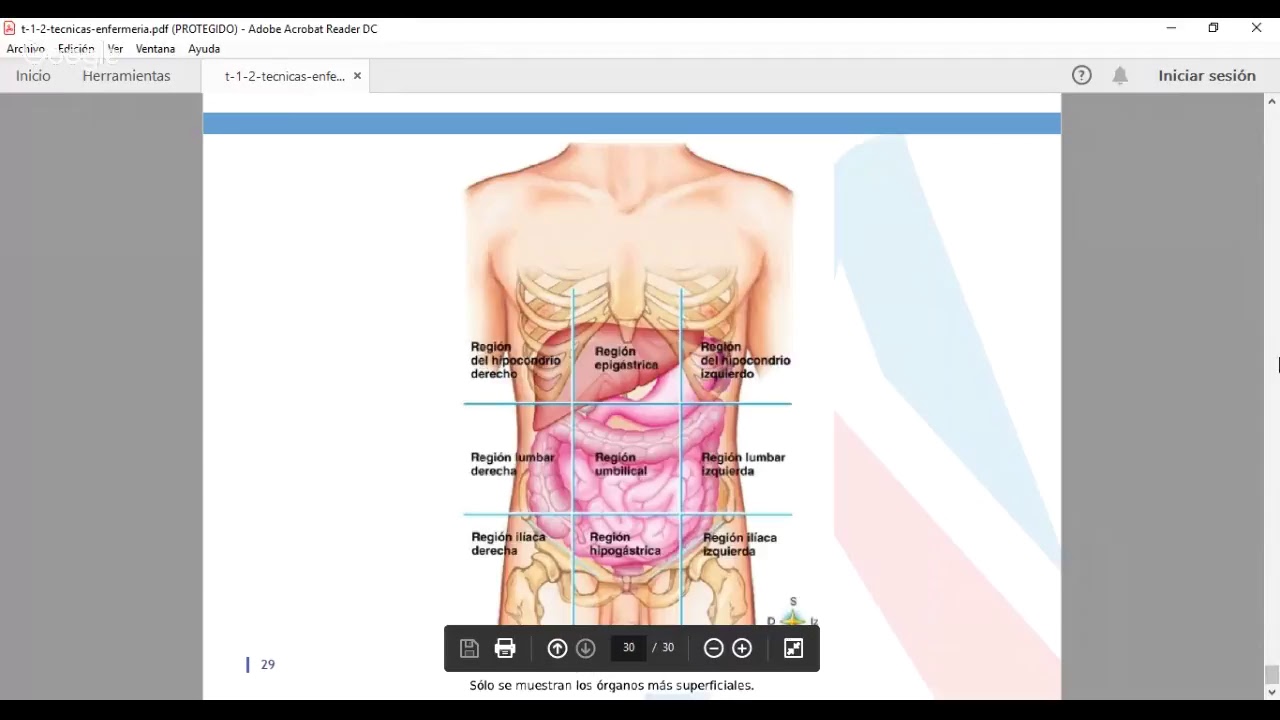Open the help question mark icon
Screen dimensions: 1280x720
[x=1082, y=75]
